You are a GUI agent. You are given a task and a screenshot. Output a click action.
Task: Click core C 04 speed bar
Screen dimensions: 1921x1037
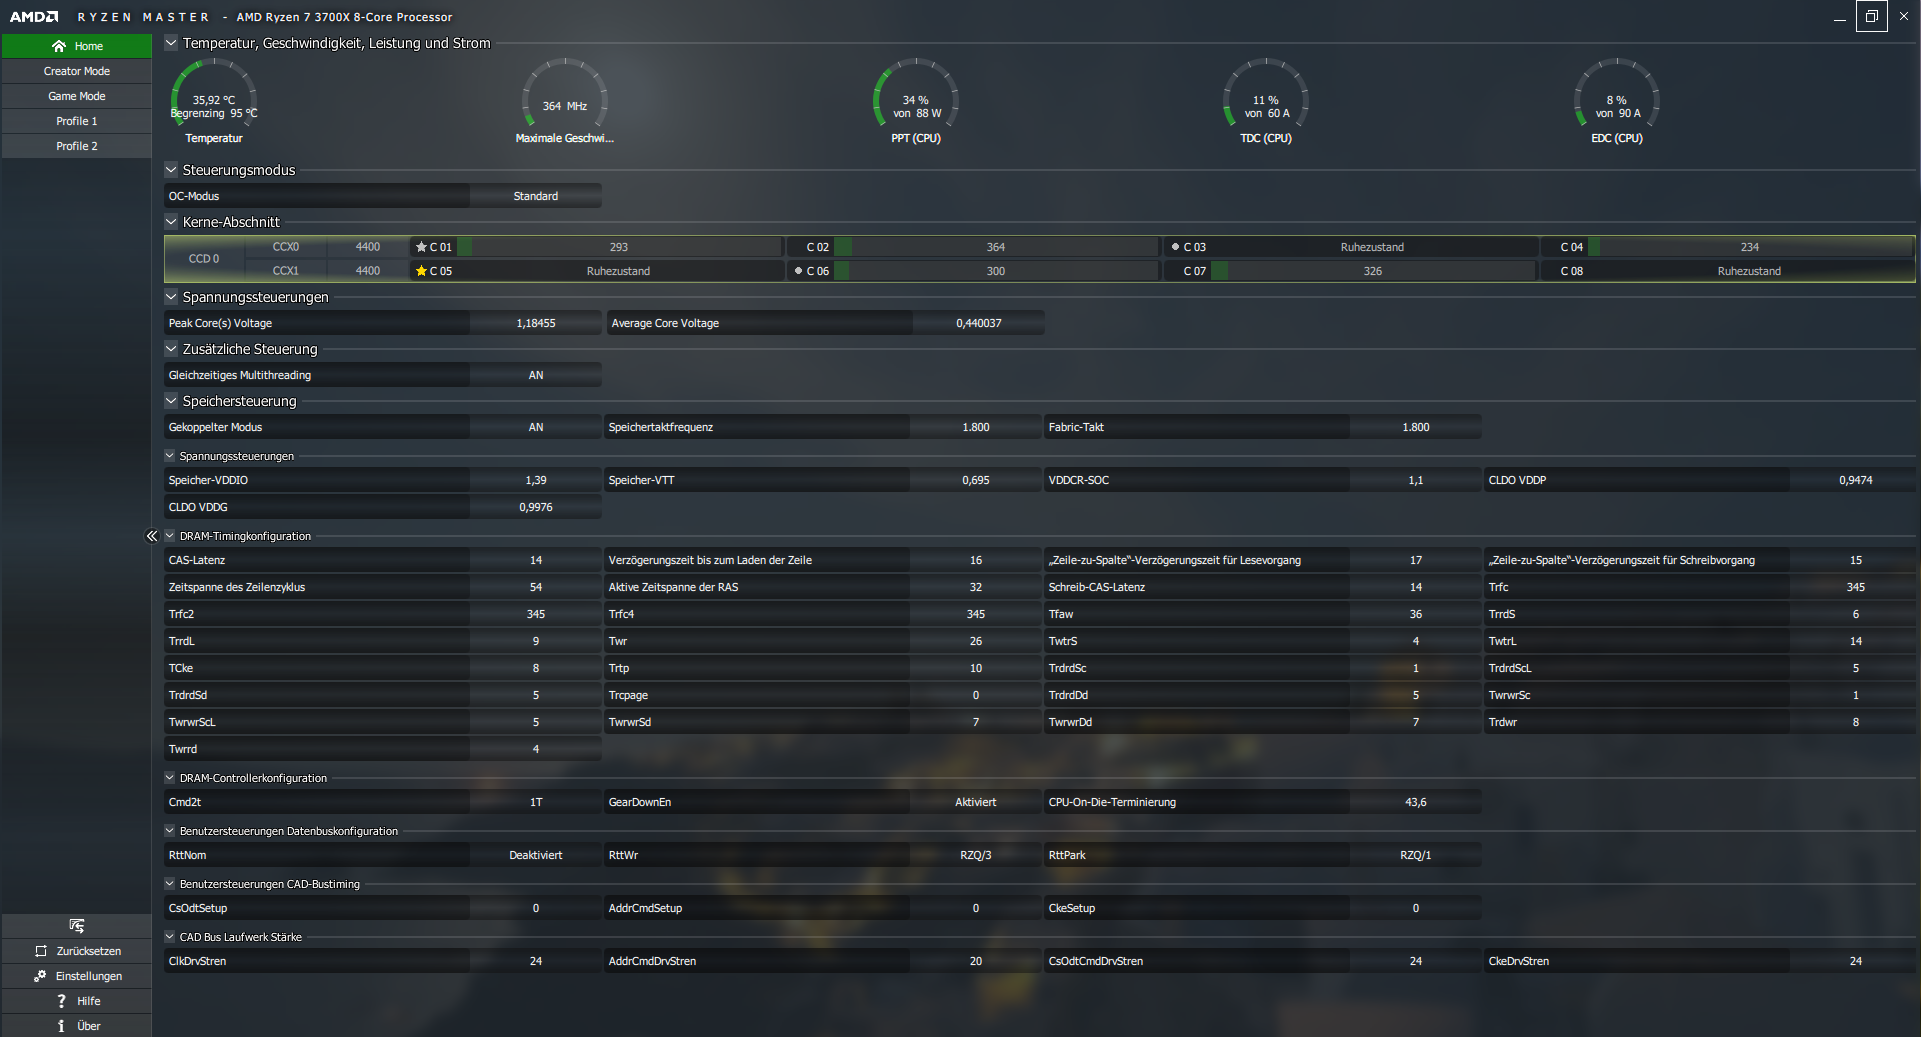(x=1750, y=247)
